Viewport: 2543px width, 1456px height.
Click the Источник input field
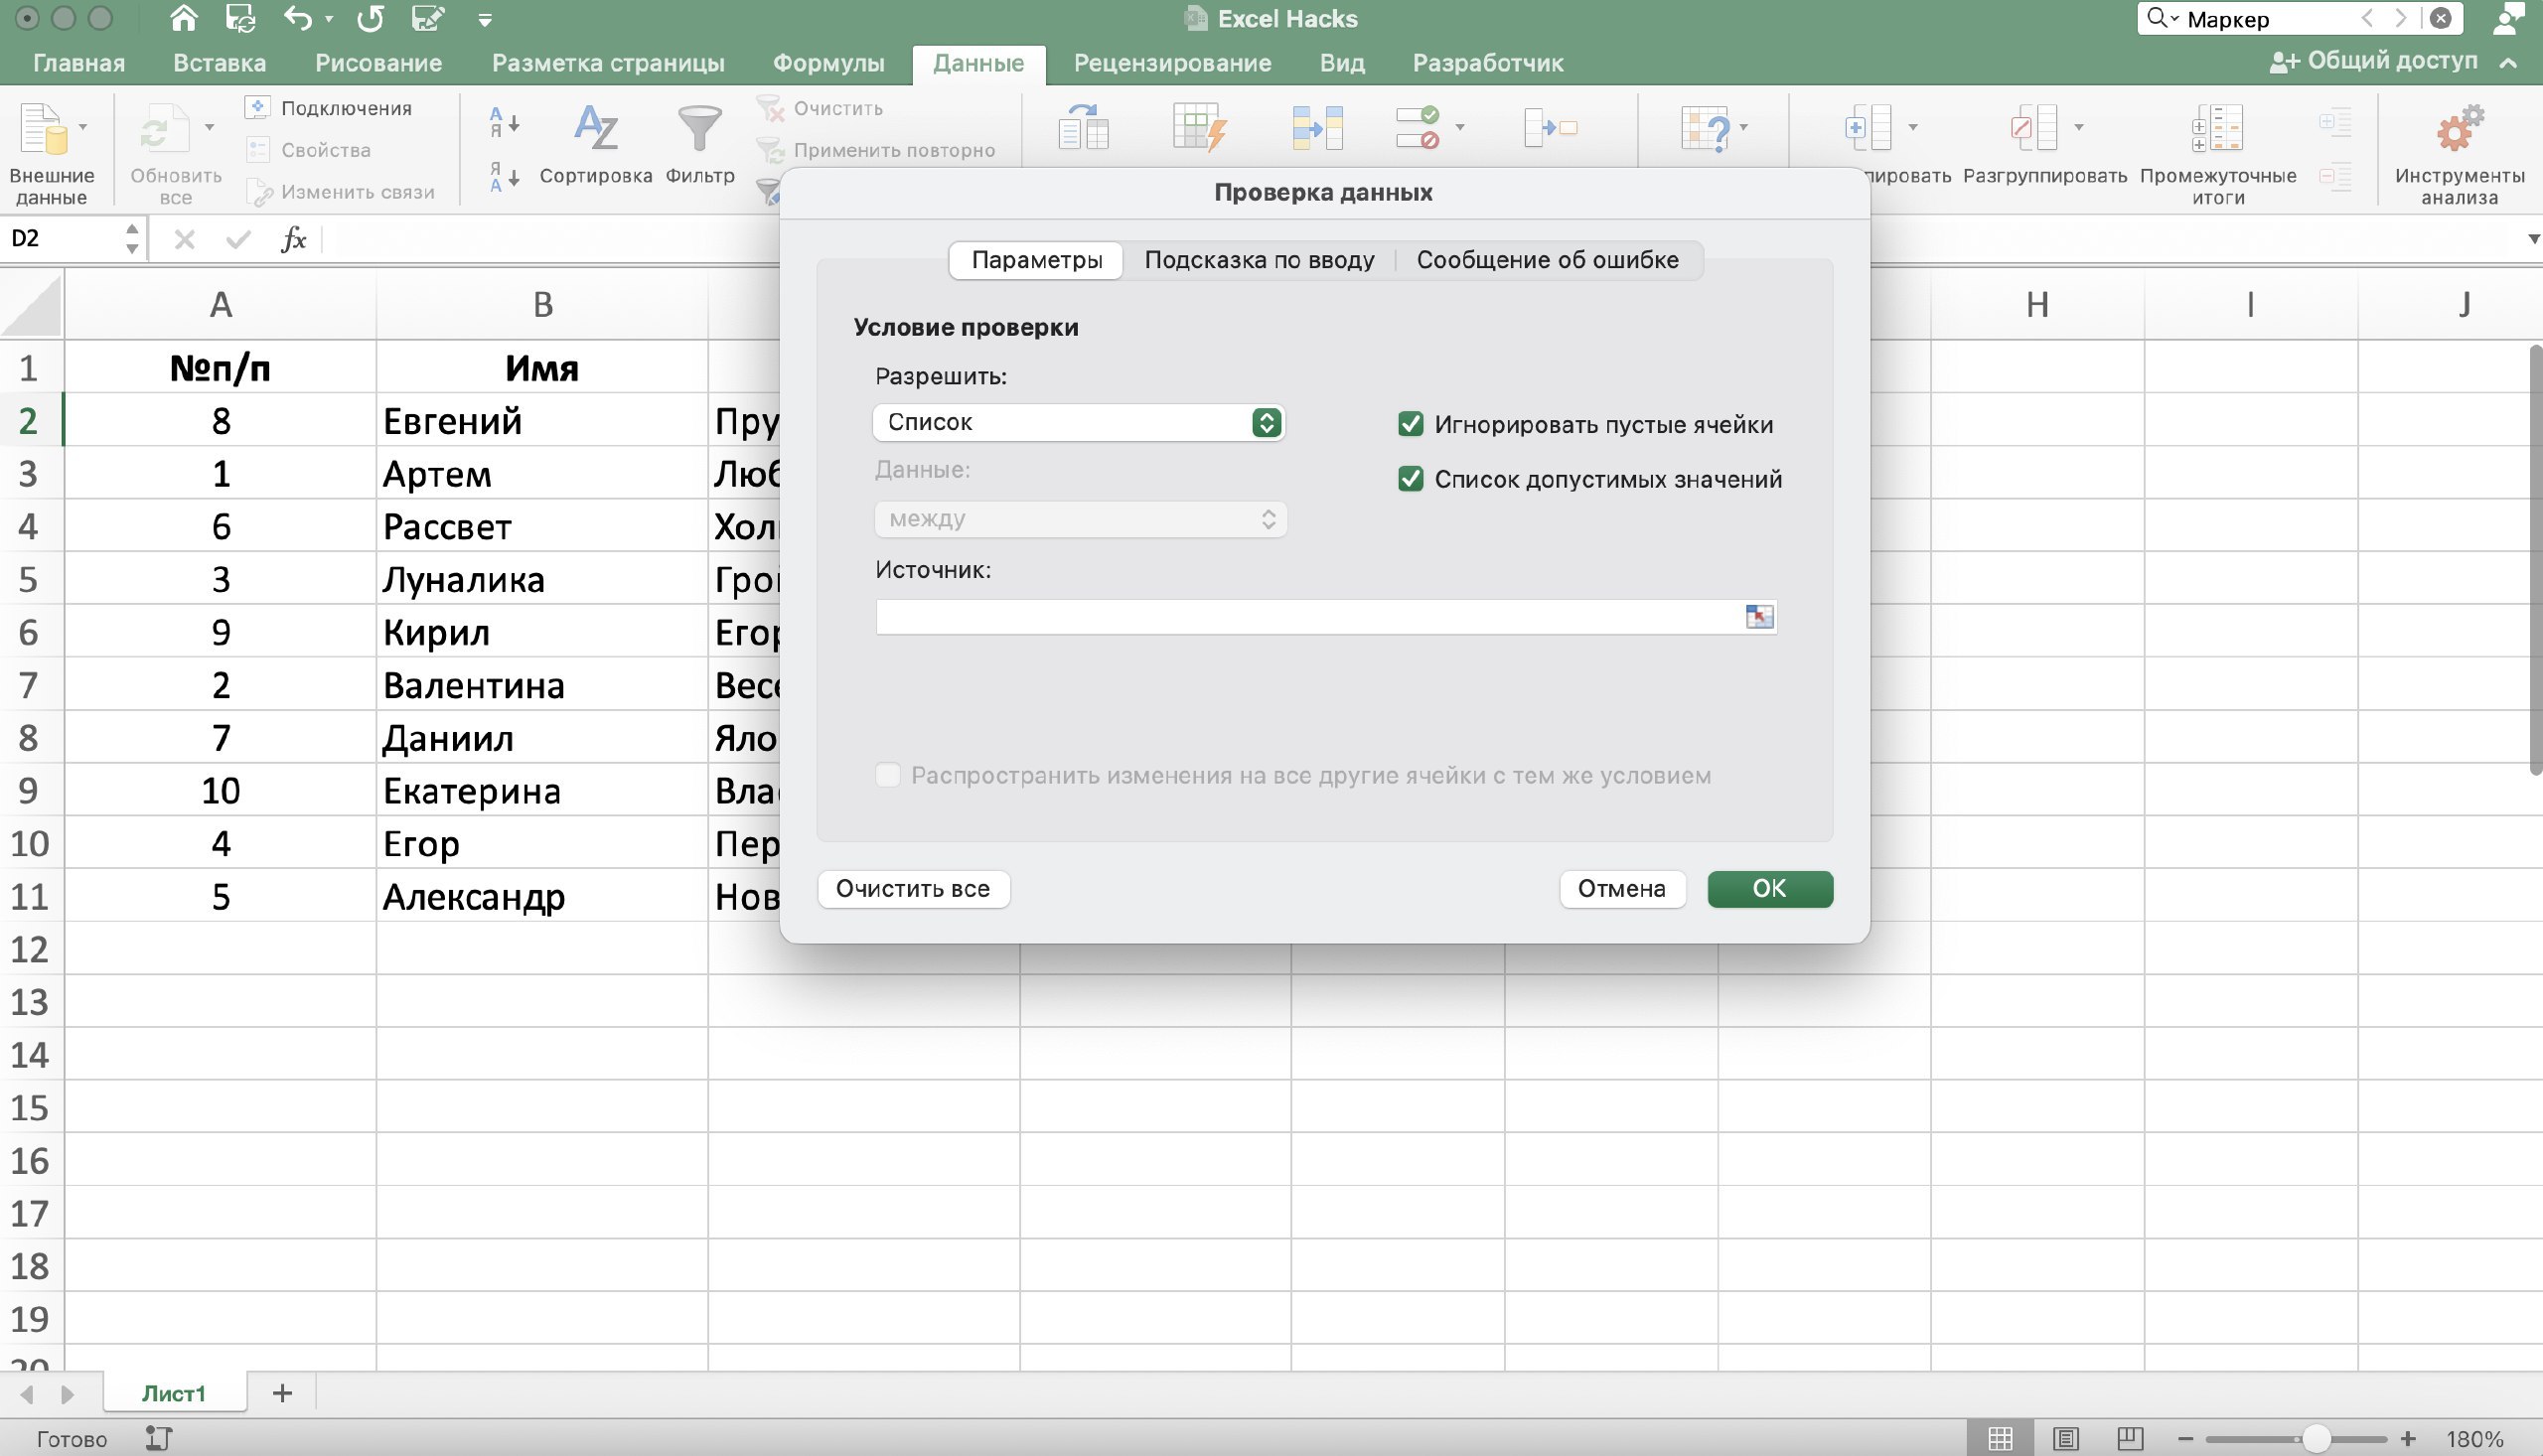[1309, 617]
